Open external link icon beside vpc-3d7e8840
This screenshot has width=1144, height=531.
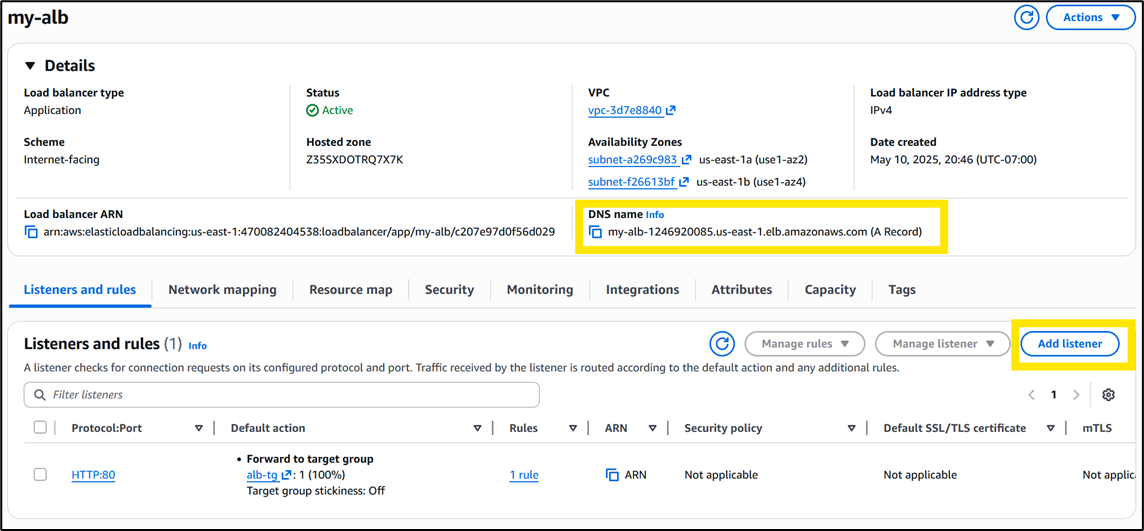click(x=670, y=111)
